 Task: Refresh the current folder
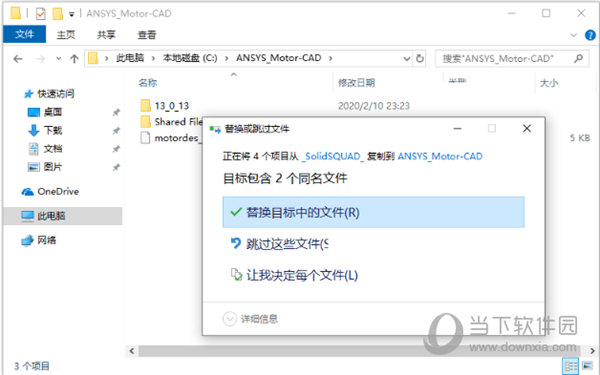tap(420, 59)
